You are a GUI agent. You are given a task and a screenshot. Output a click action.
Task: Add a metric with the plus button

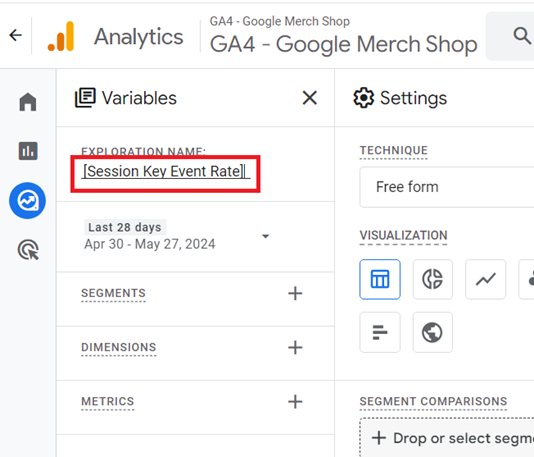coord(295,401)
